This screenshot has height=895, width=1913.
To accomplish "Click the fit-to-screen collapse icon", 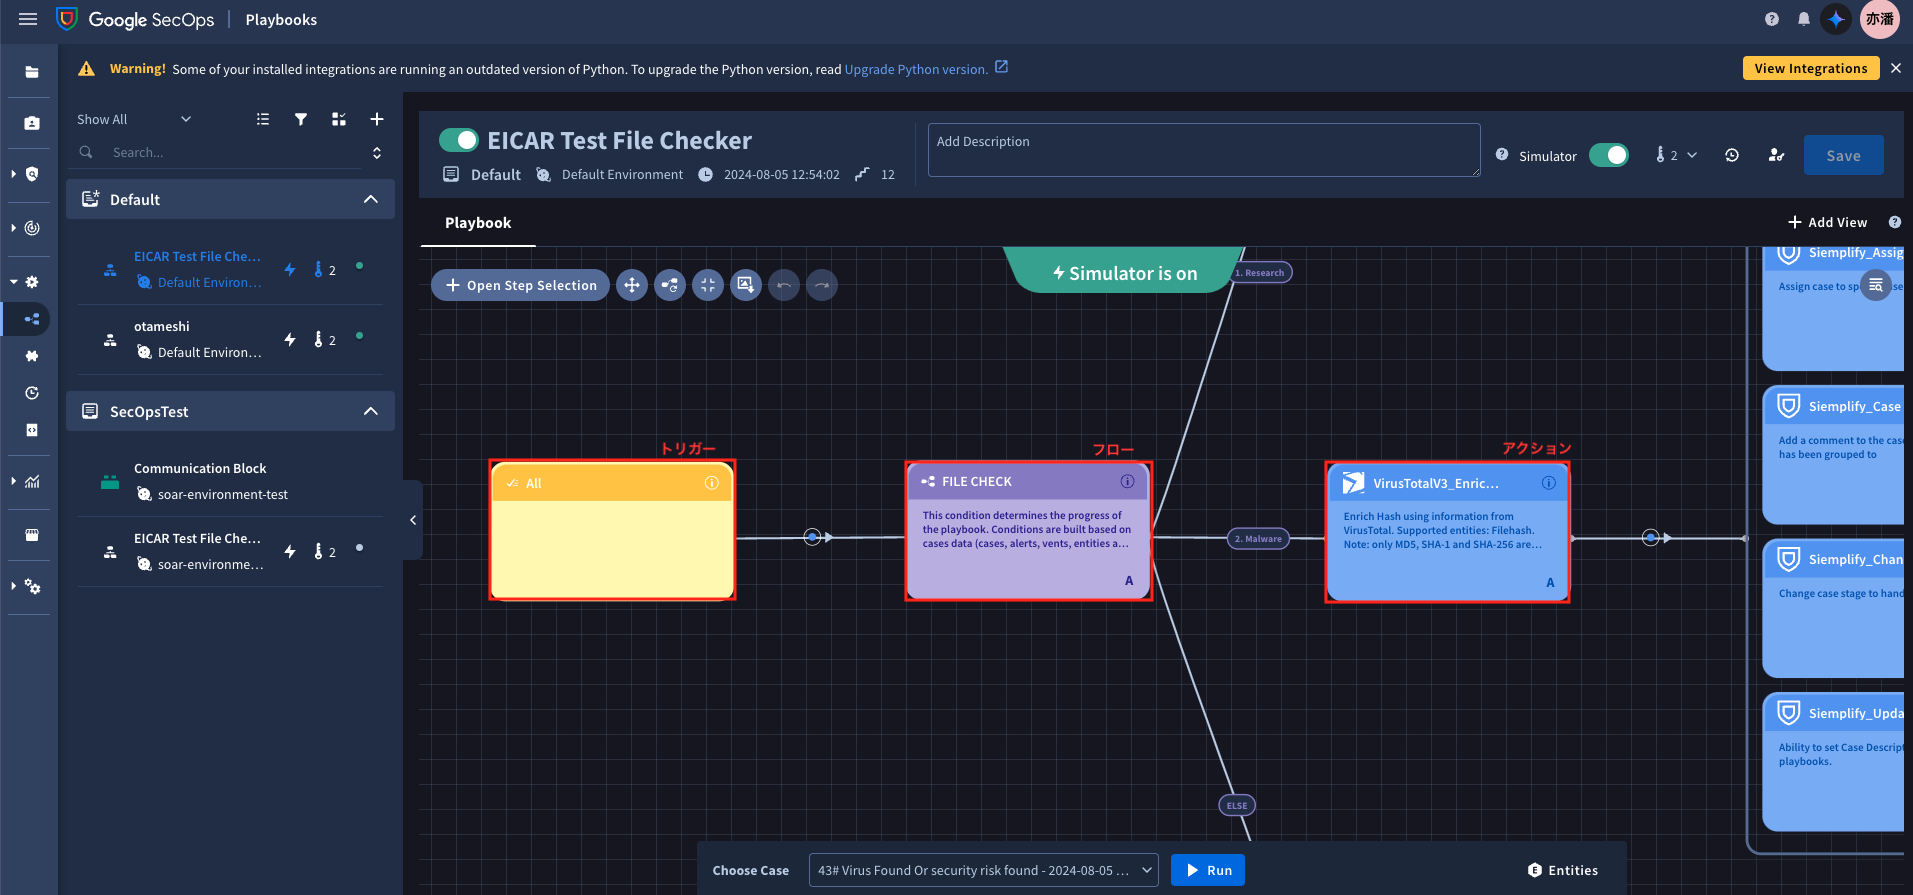I will point(708,285).
